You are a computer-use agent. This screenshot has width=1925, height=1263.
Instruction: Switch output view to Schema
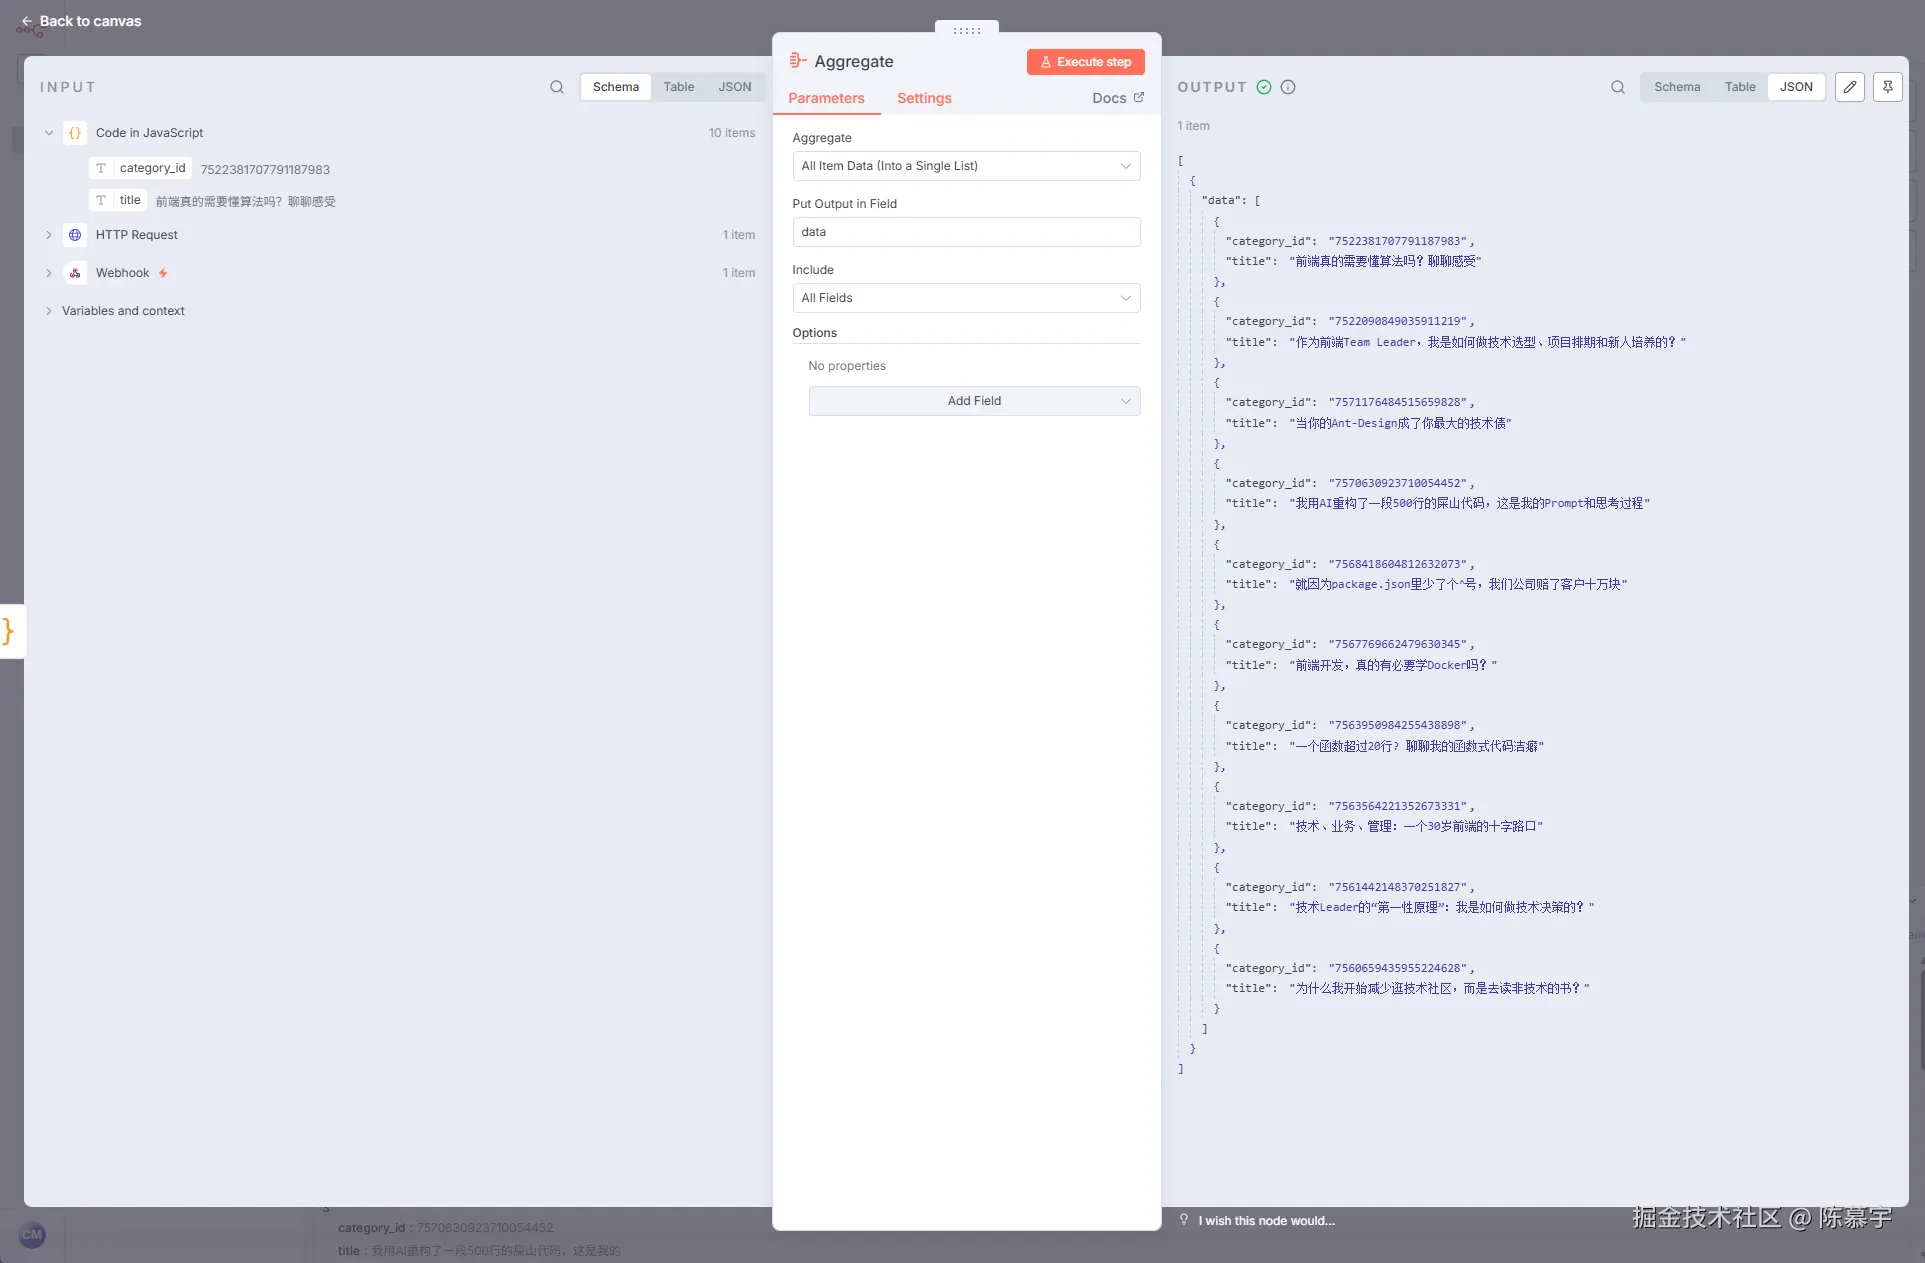click(1677, 87)
